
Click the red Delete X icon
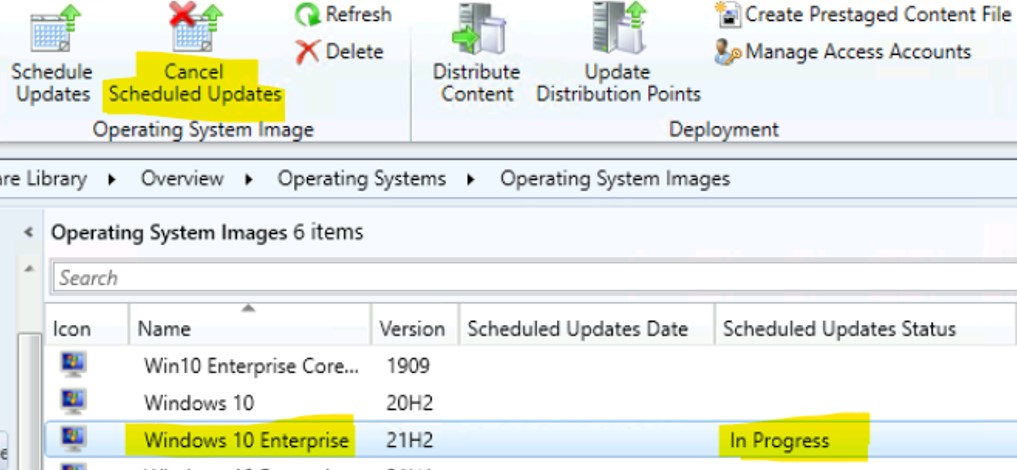307,52
